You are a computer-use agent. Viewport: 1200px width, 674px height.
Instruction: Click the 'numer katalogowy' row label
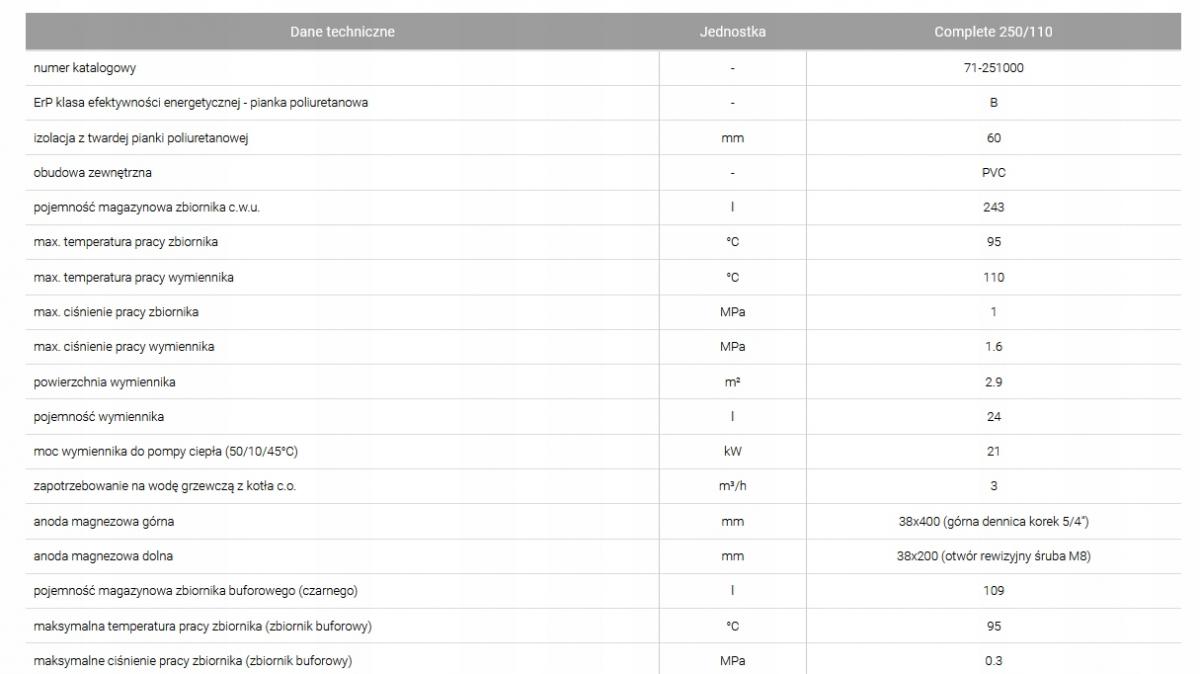click(84, 68)
